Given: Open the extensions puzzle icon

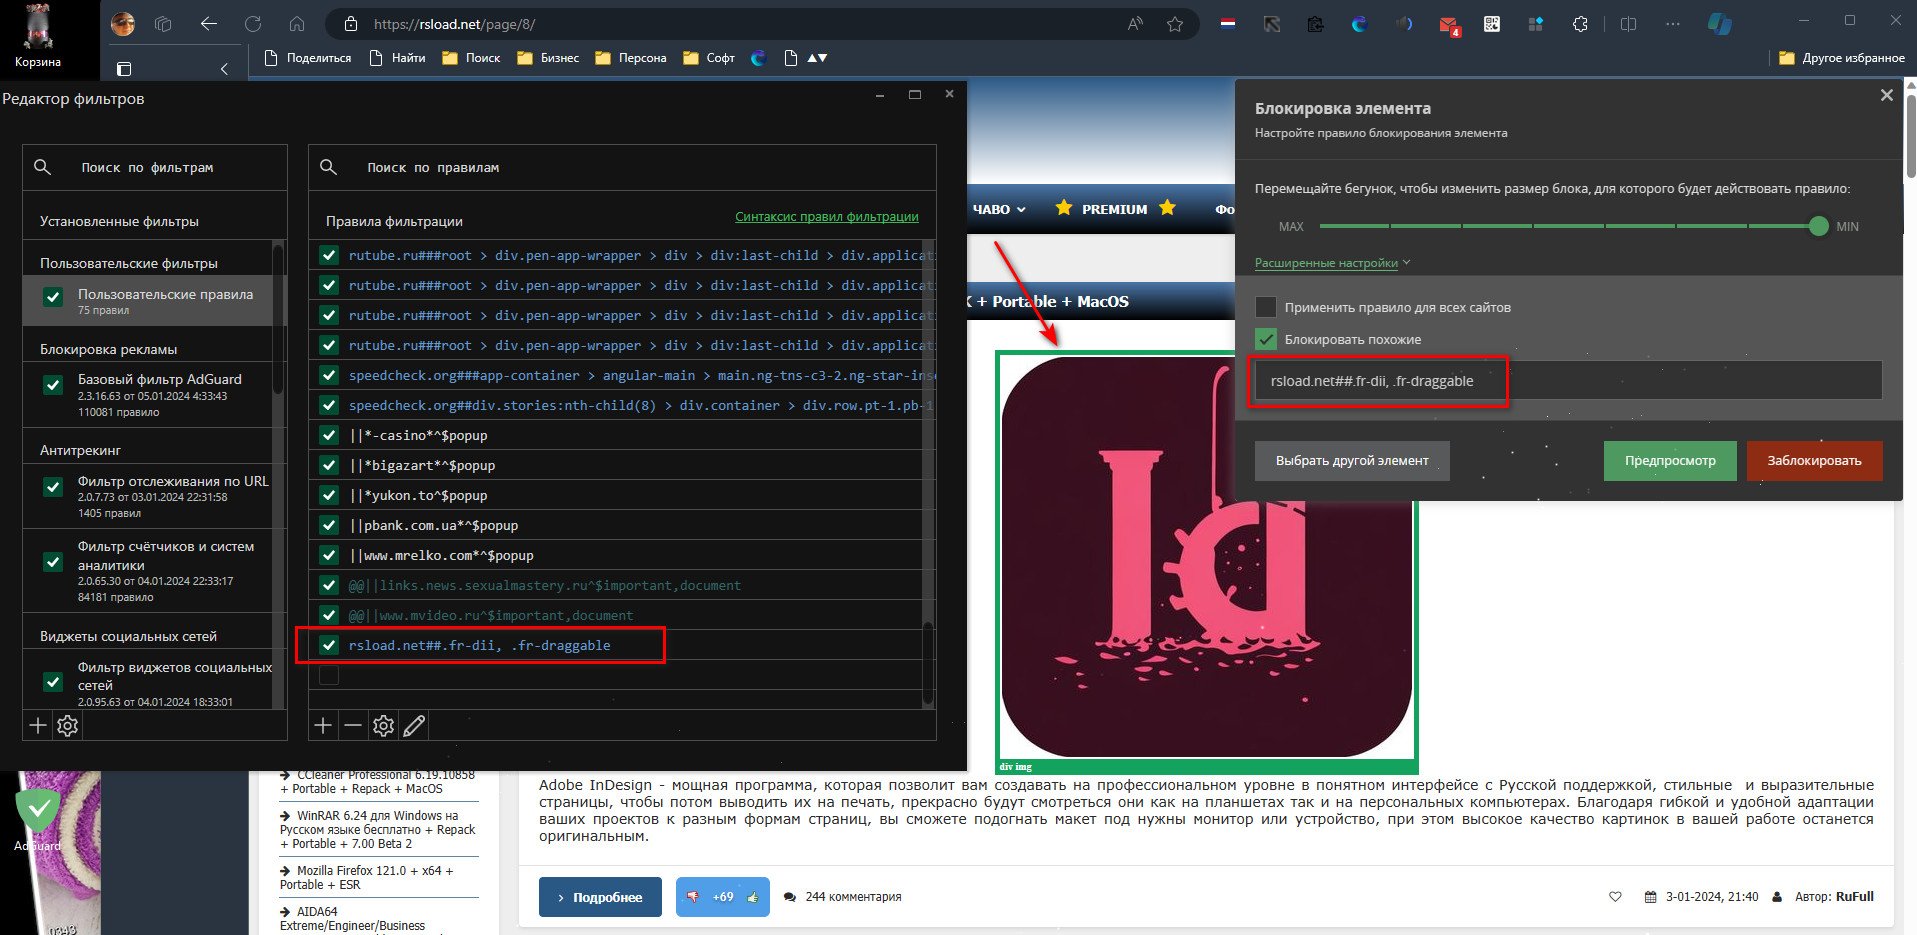Looking at the screenshot, I should 1580,24.
